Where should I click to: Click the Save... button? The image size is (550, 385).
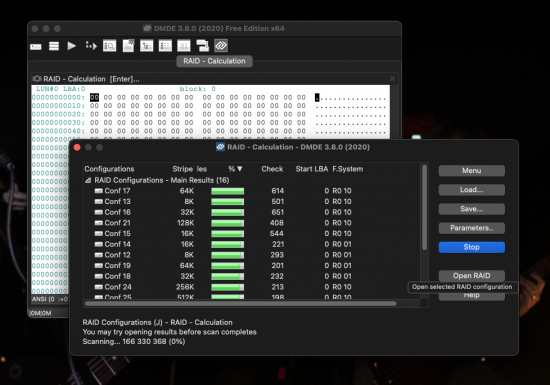pyautogui.click(x=471, y=209)
